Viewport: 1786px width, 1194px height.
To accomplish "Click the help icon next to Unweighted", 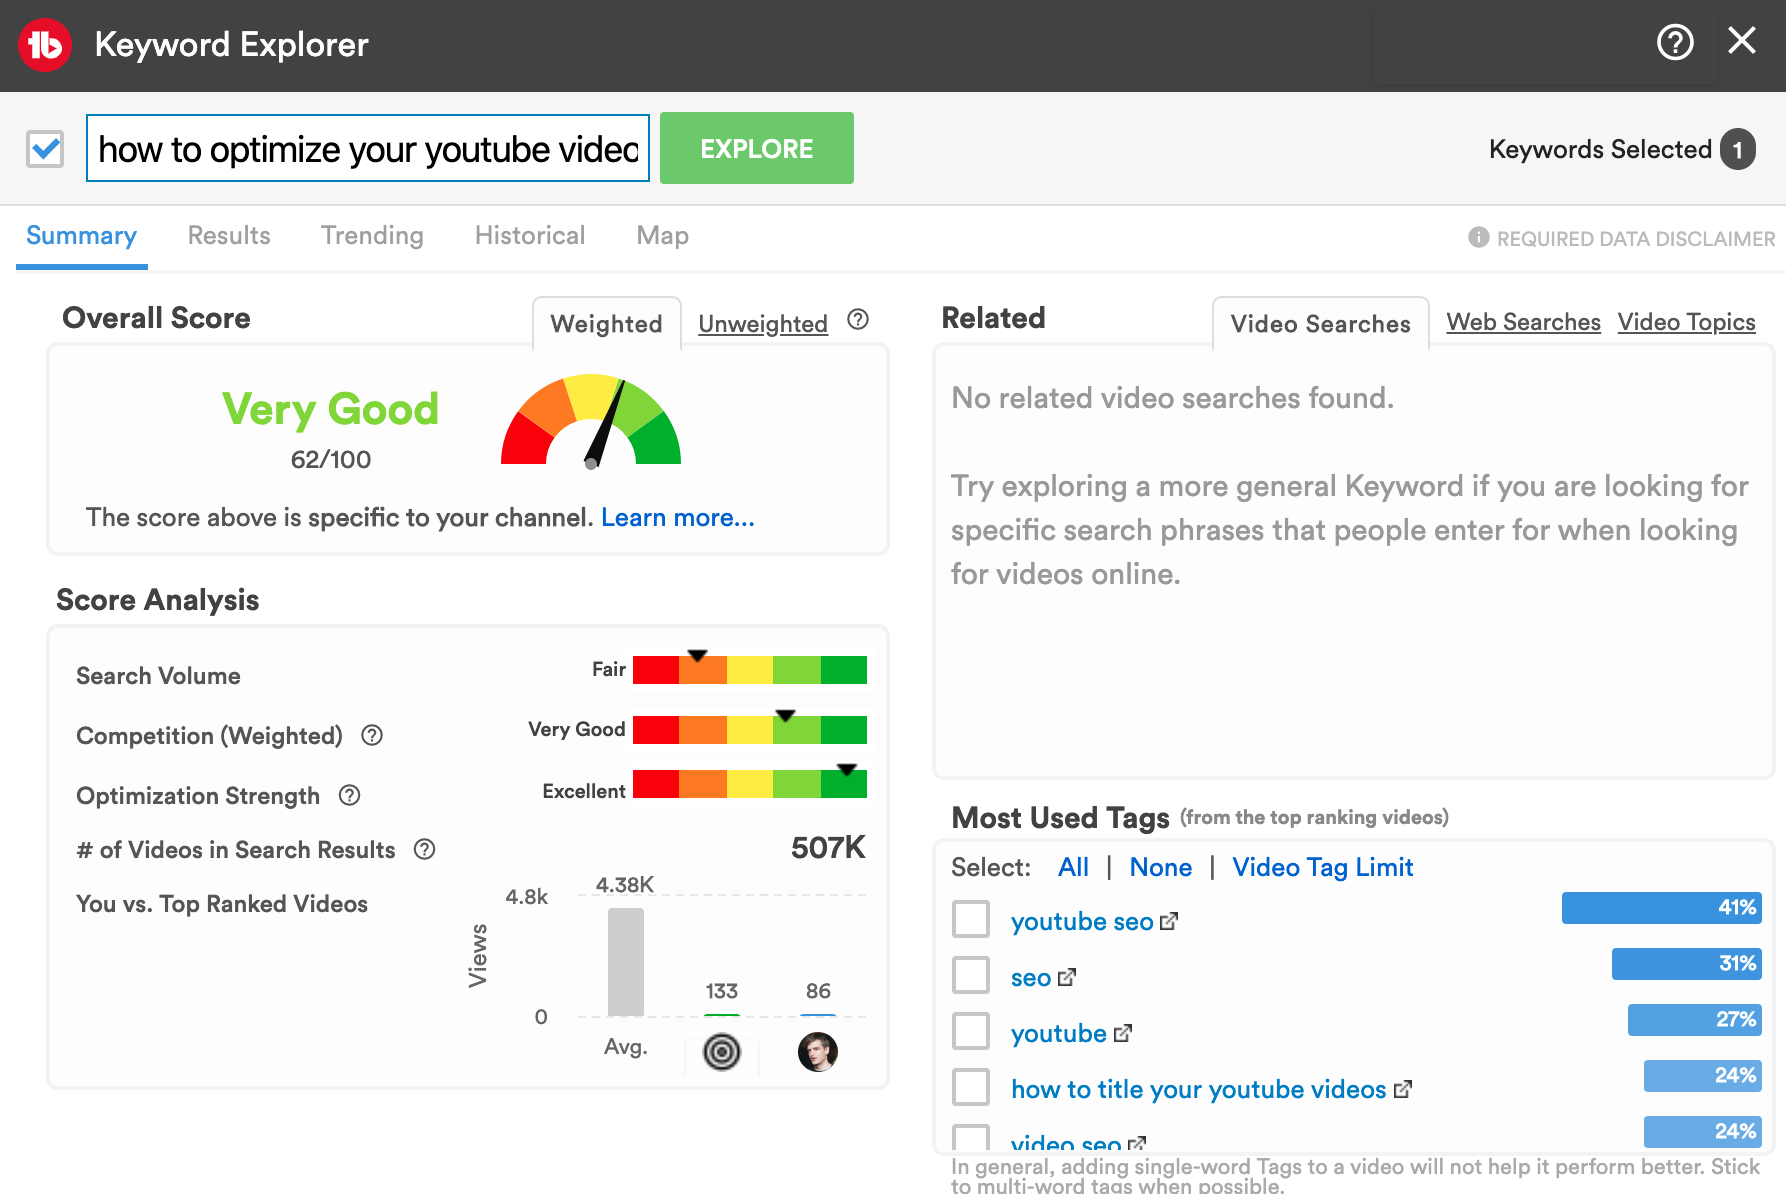I will [x=857, y=320].
